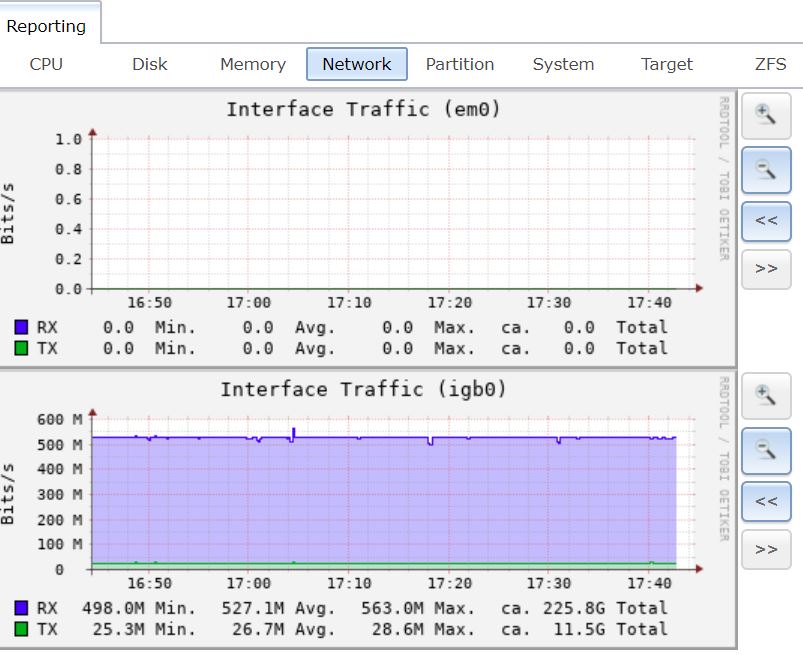The height and width of the screenshot is (655, 803).
Task: Click the Interface Traffic (igb0) title
Action: tap(363, 389)
